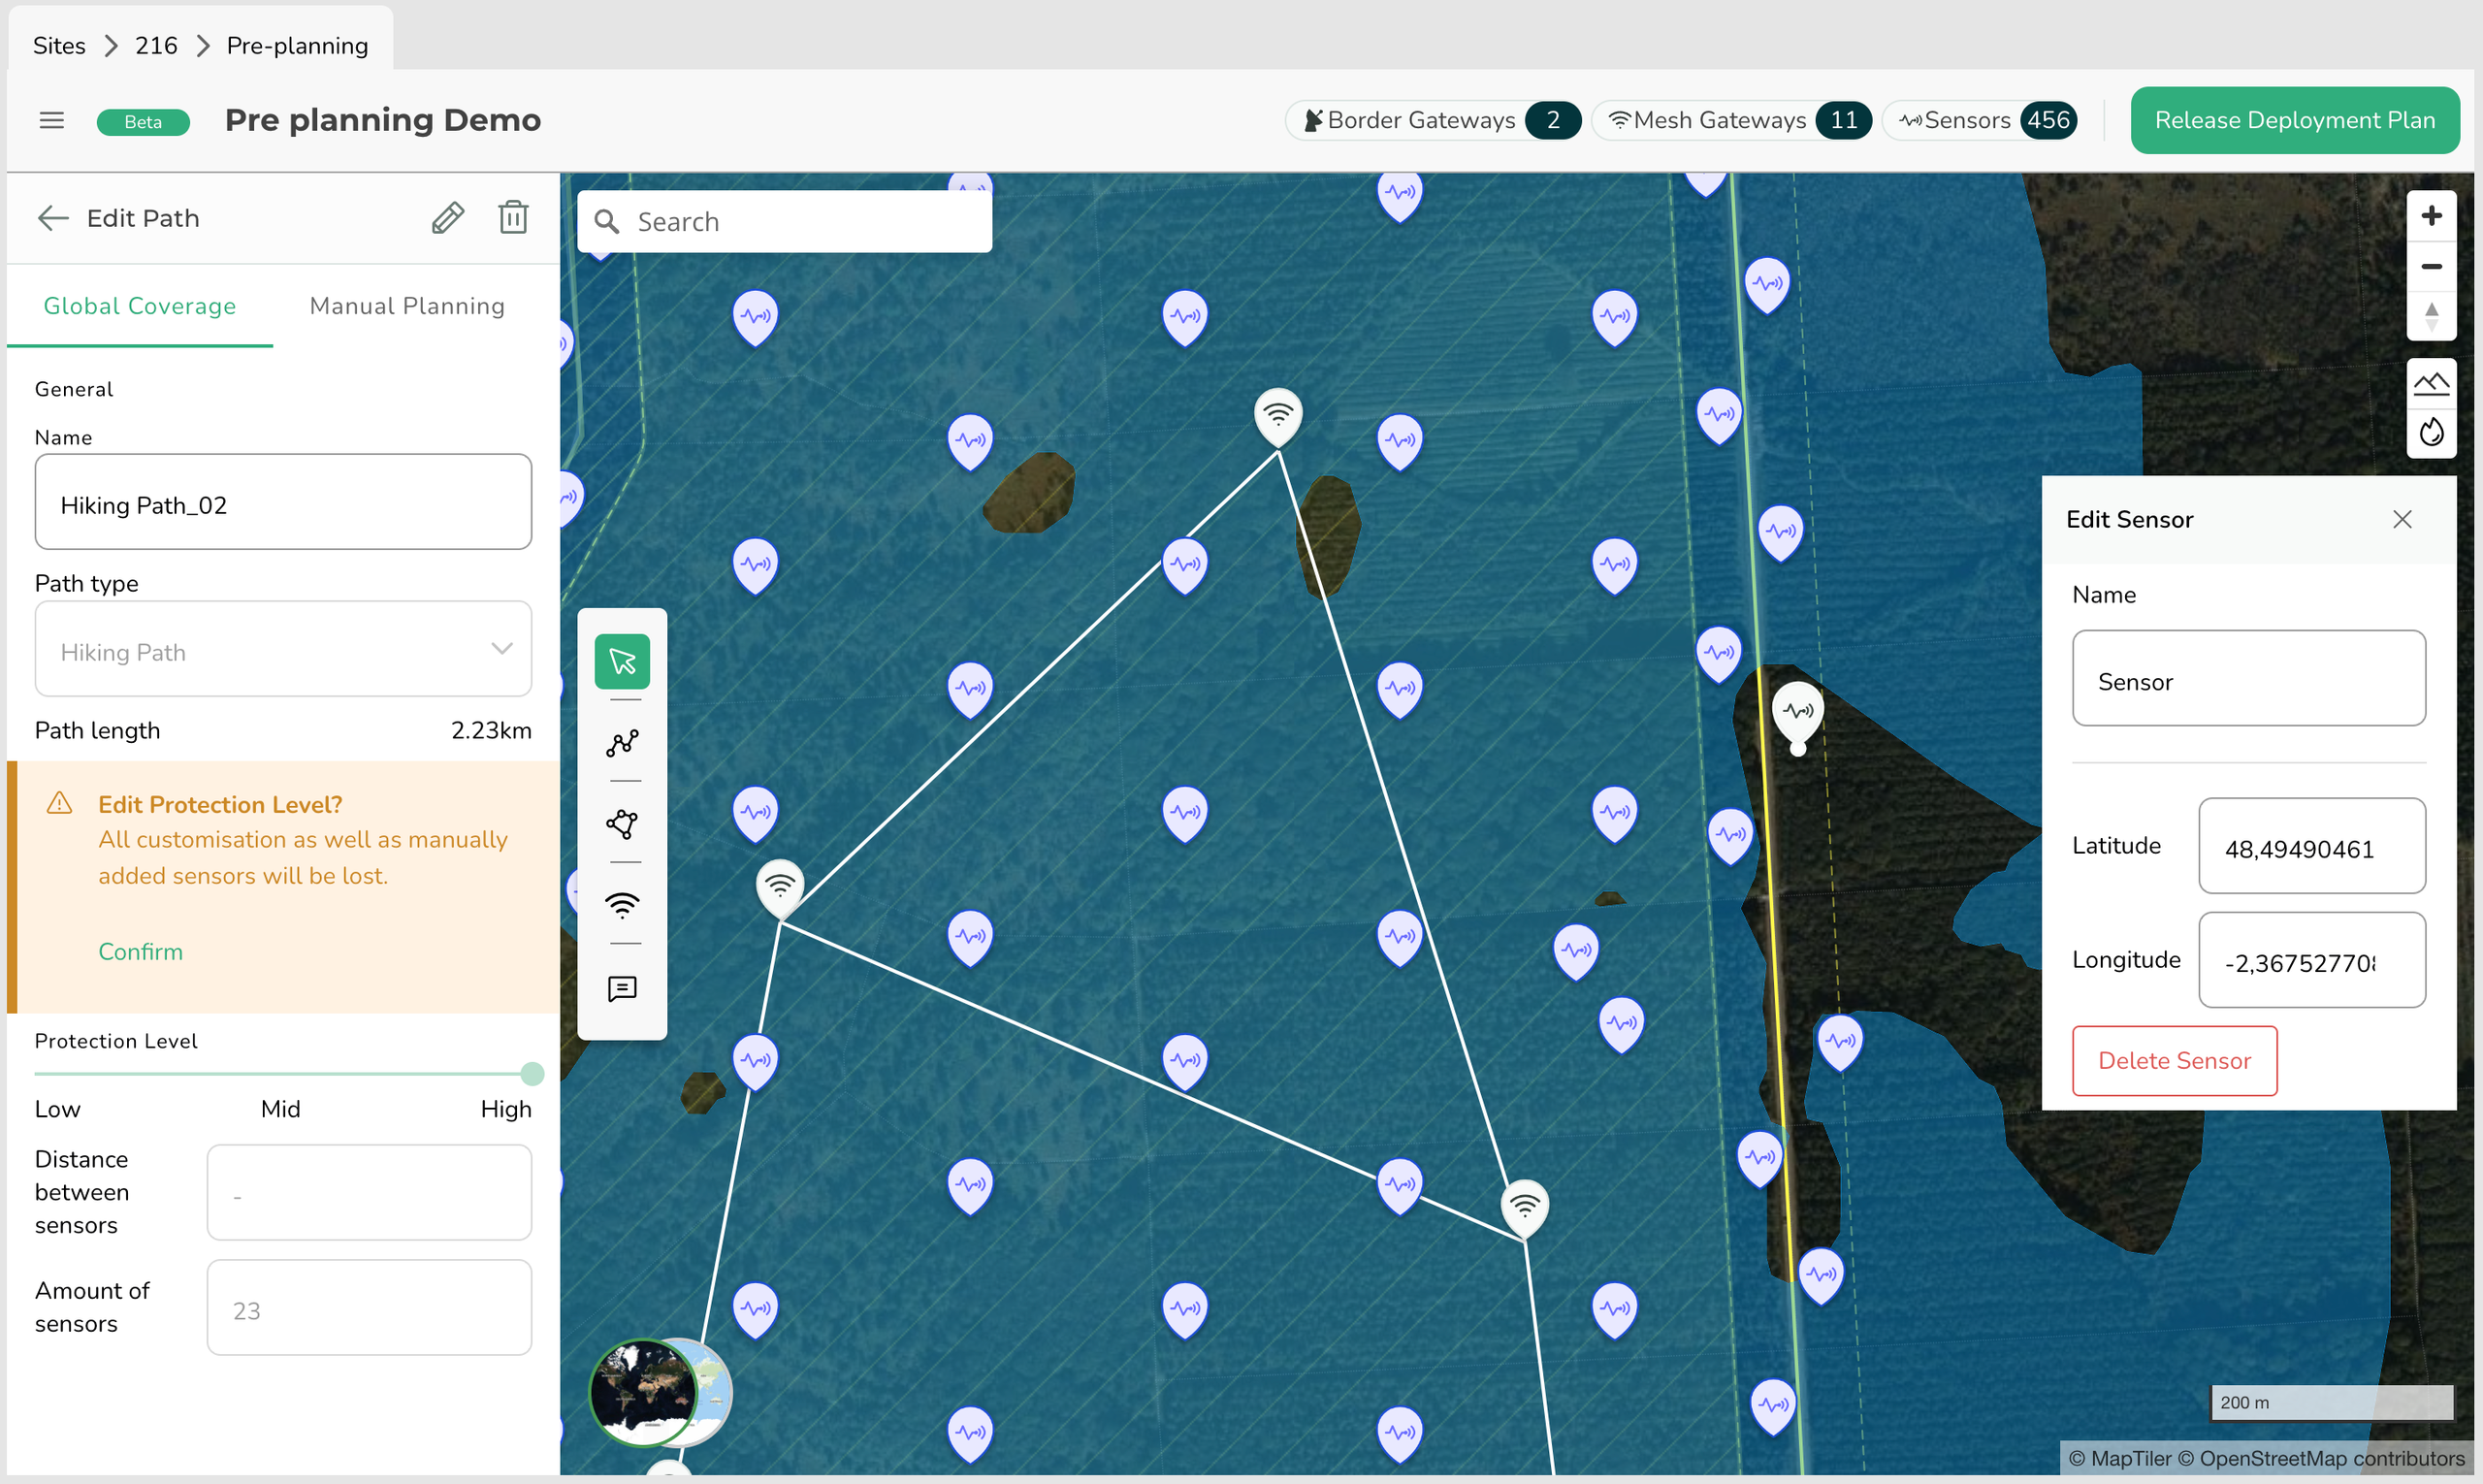Go back from Edit Path
The image size is (2483, 1484).
[52, 218]
